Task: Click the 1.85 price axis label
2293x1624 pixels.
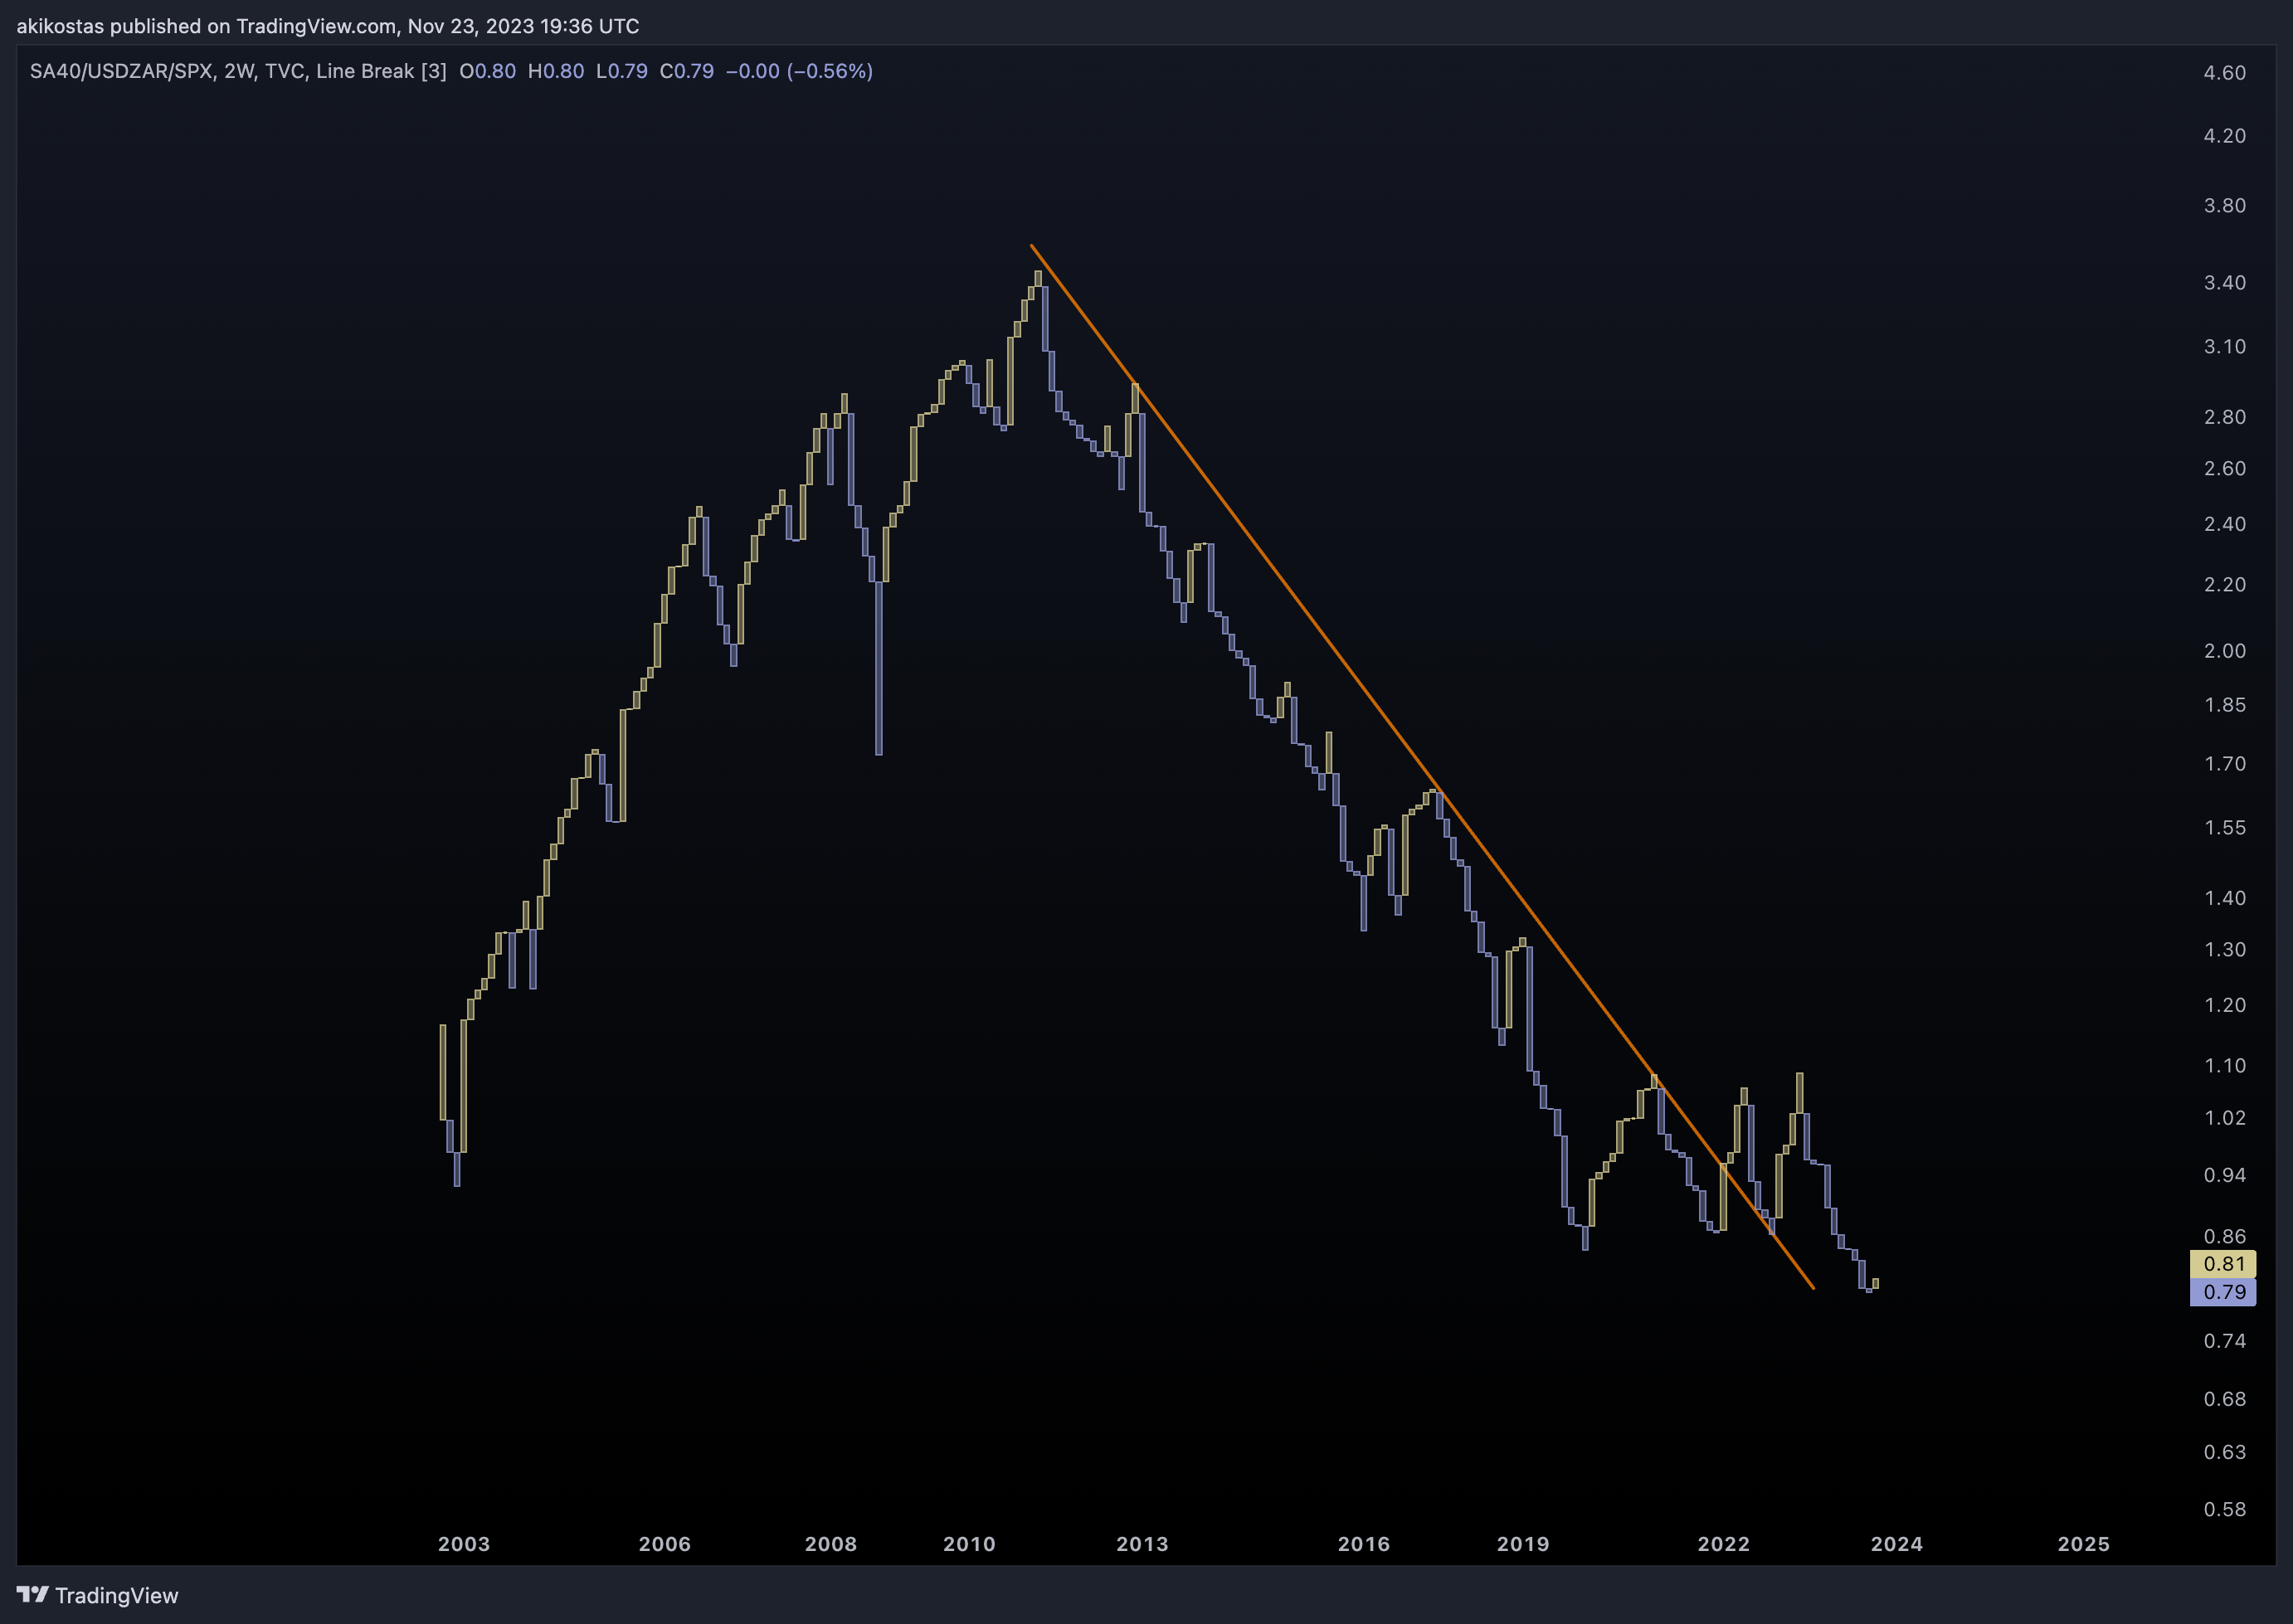Action: (2225, 705)
